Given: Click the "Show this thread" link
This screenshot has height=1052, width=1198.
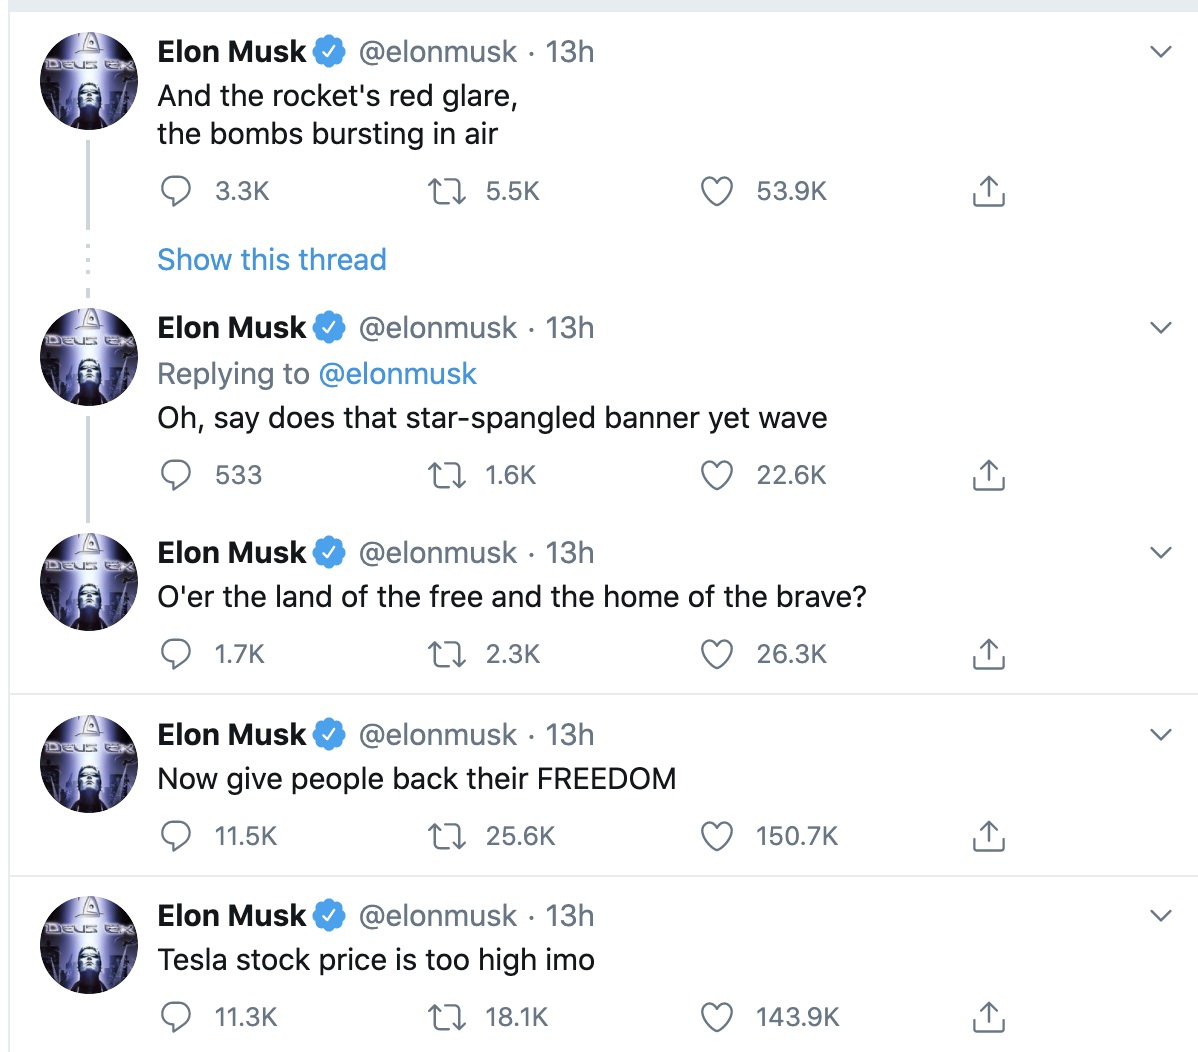Looking at the screenshot, I should pos(271,260).
